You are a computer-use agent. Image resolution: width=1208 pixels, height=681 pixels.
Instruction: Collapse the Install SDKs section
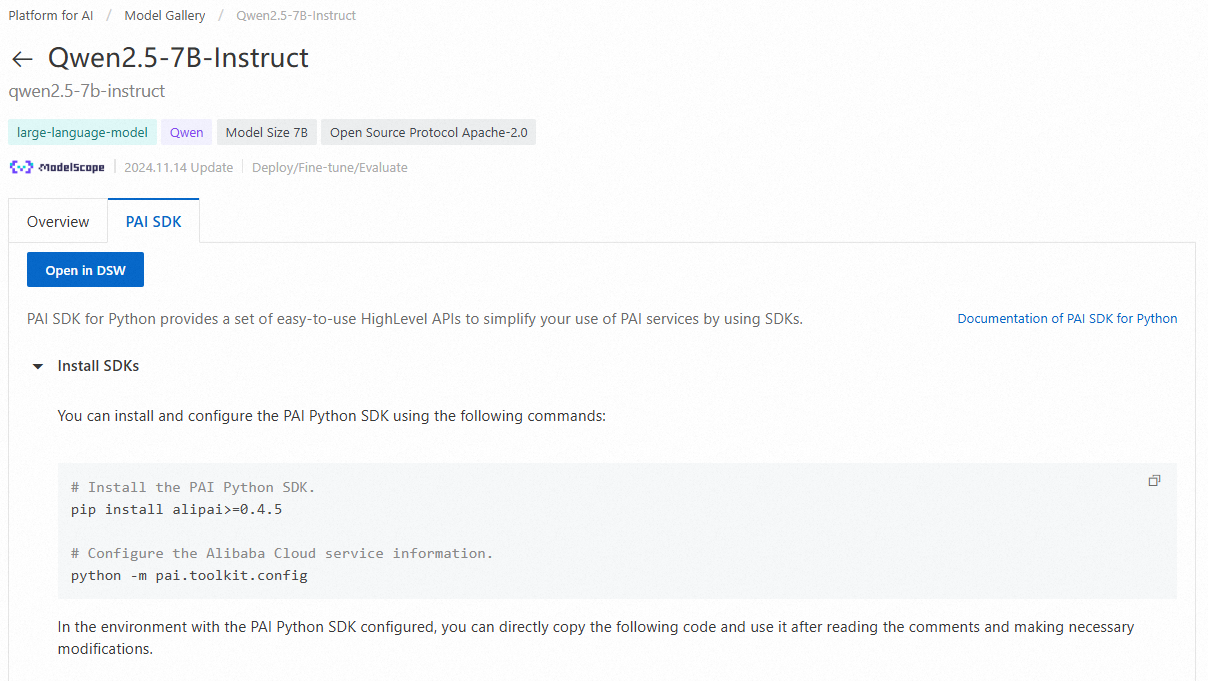(x=38, y=366)
